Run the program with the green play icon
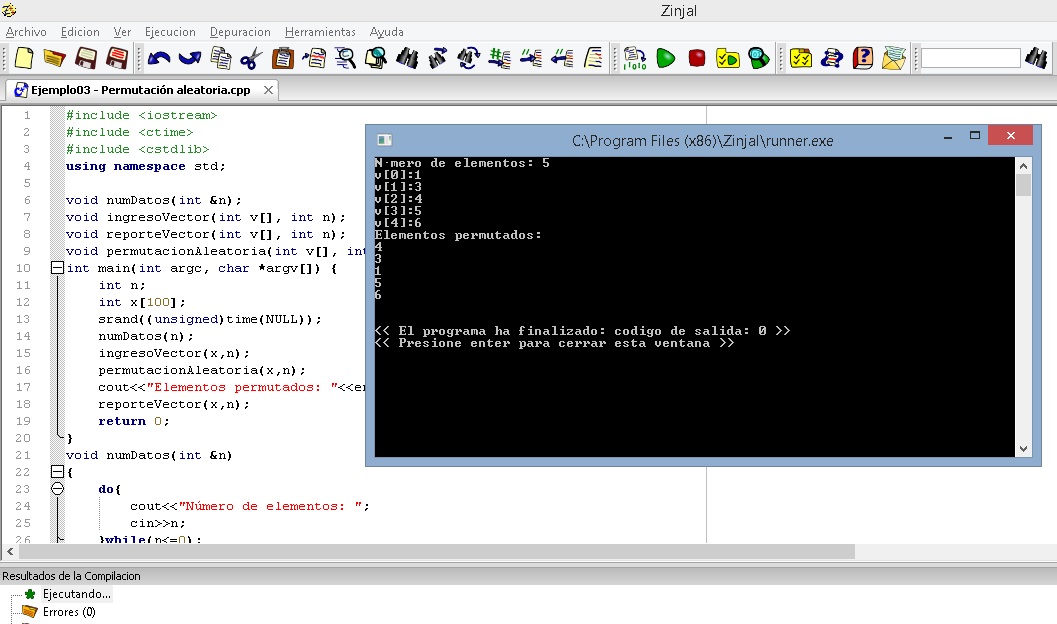Viewport: 1057px width, 624px height. click(664, 58)
